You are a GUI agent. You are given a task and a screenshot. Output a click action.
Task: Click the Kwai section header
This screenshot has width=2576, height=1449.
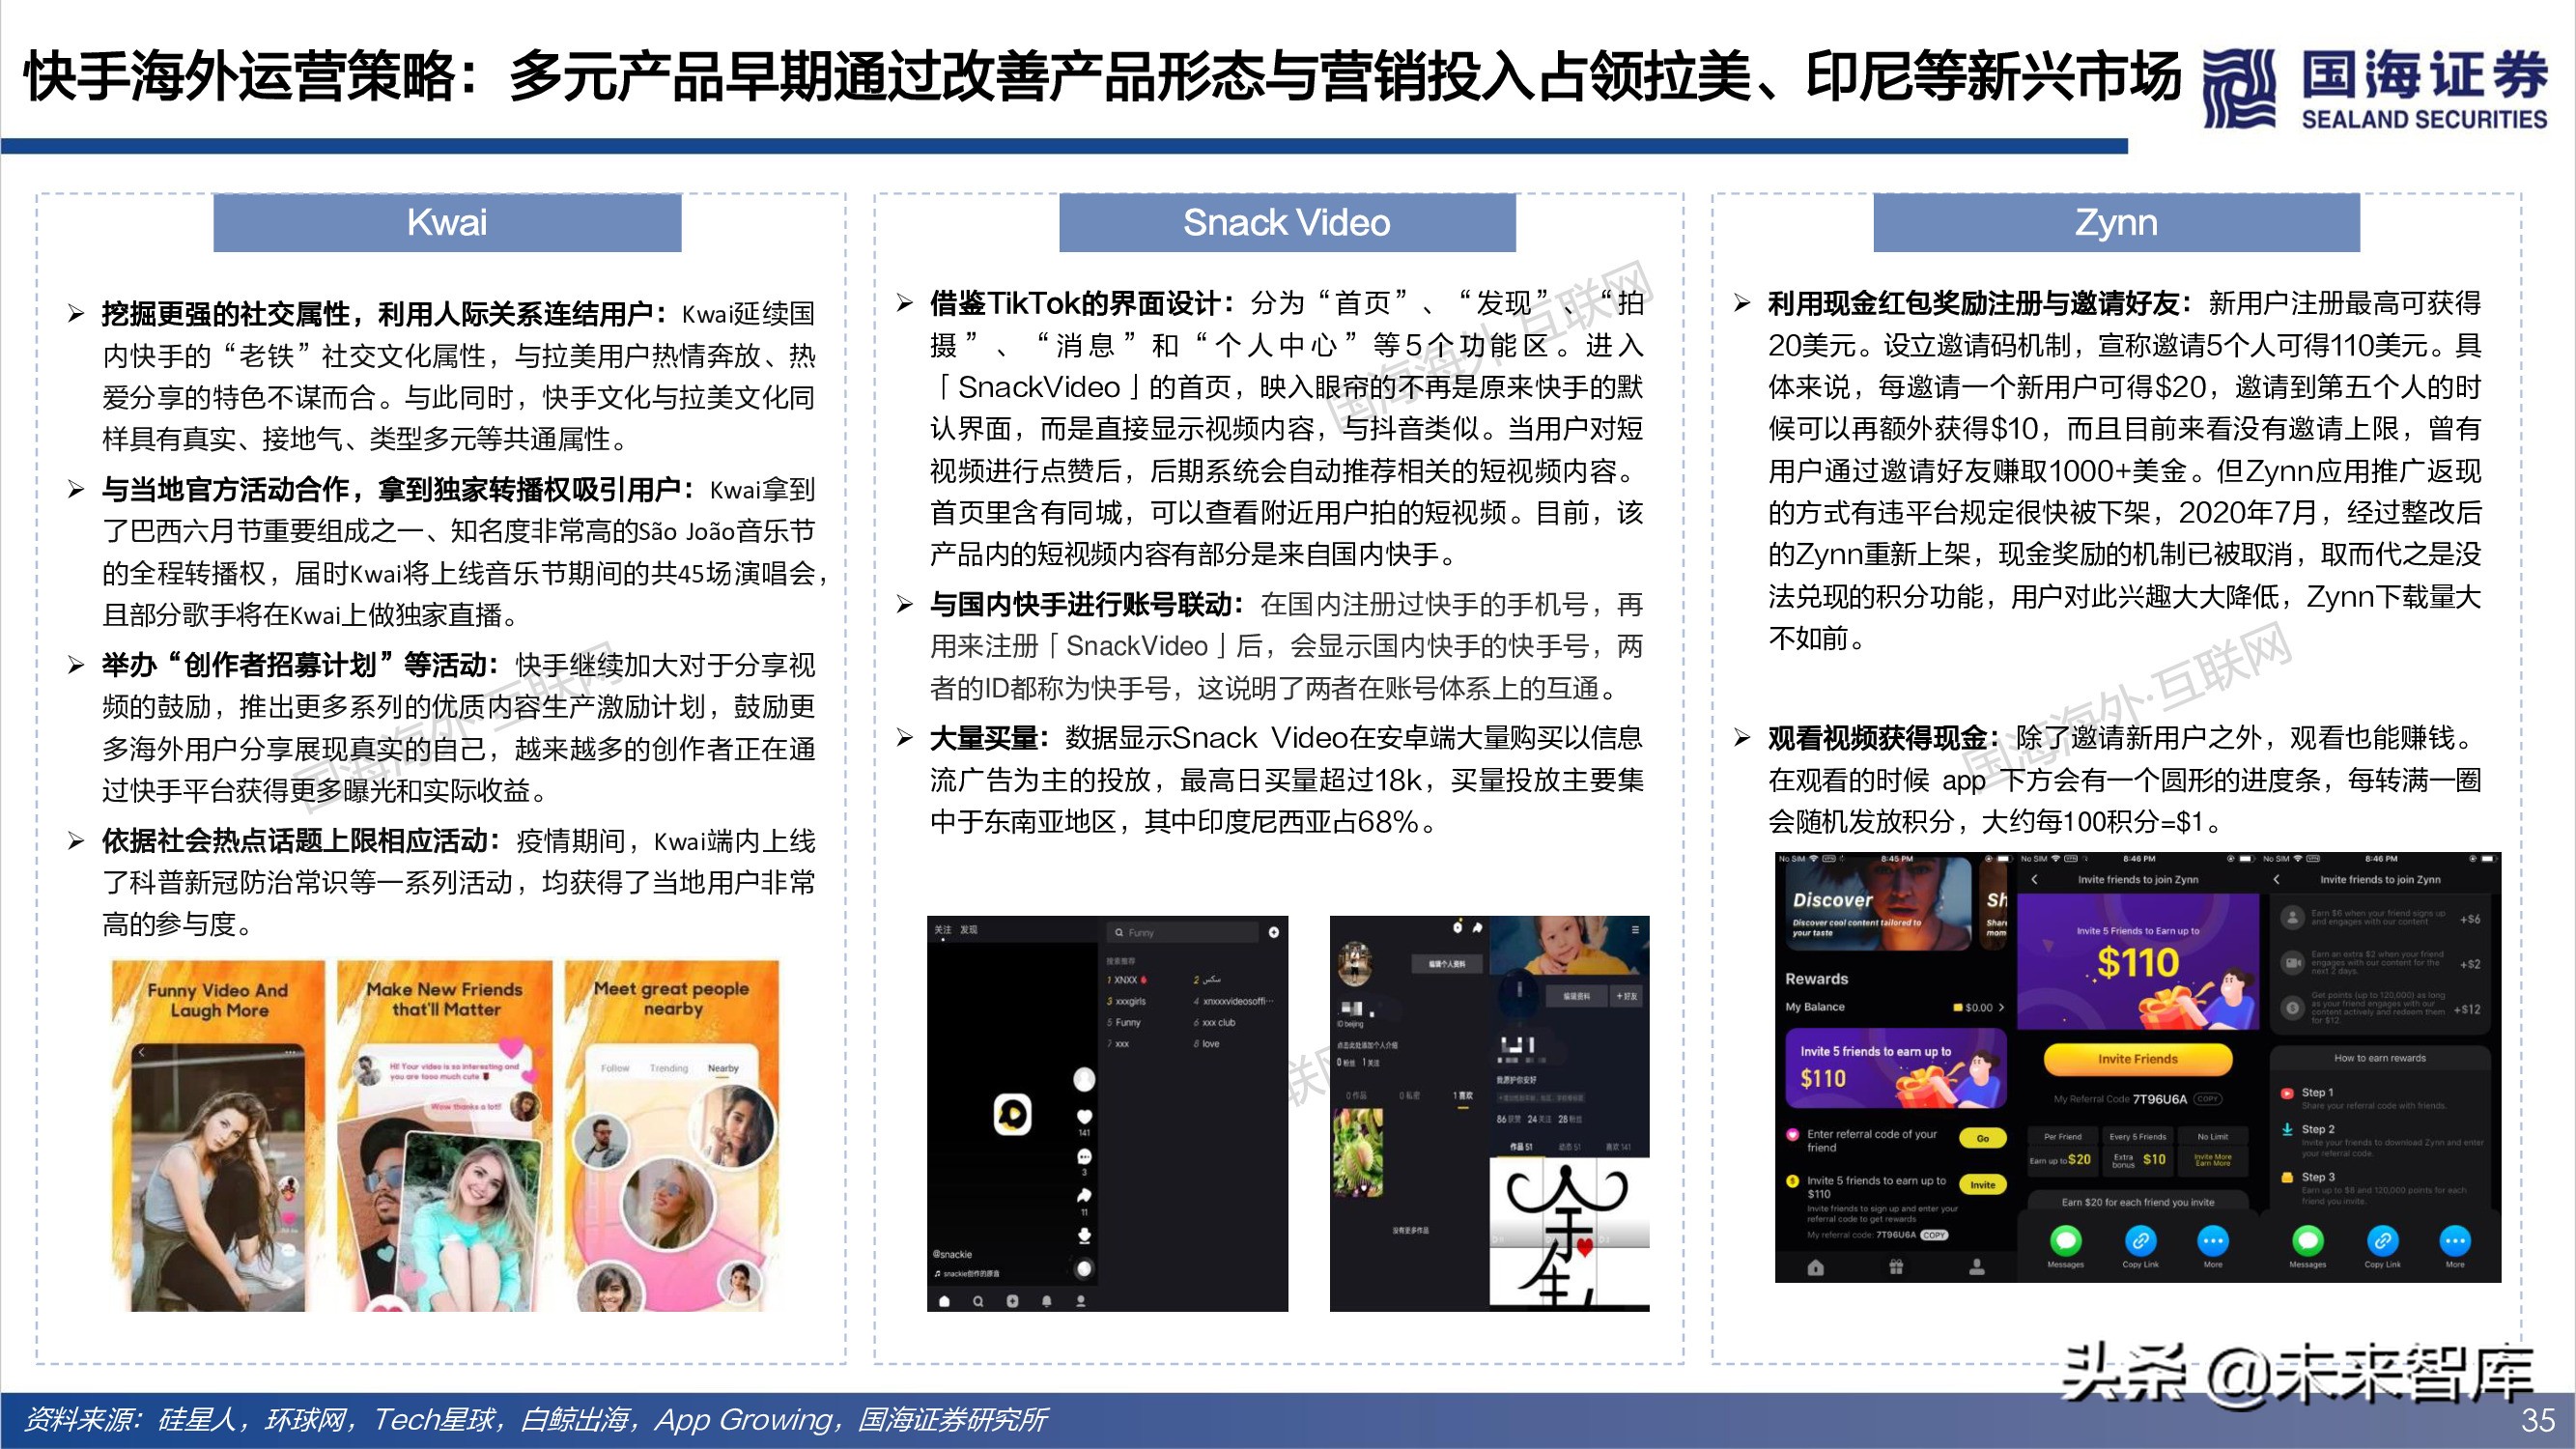[x=447, y=222]
